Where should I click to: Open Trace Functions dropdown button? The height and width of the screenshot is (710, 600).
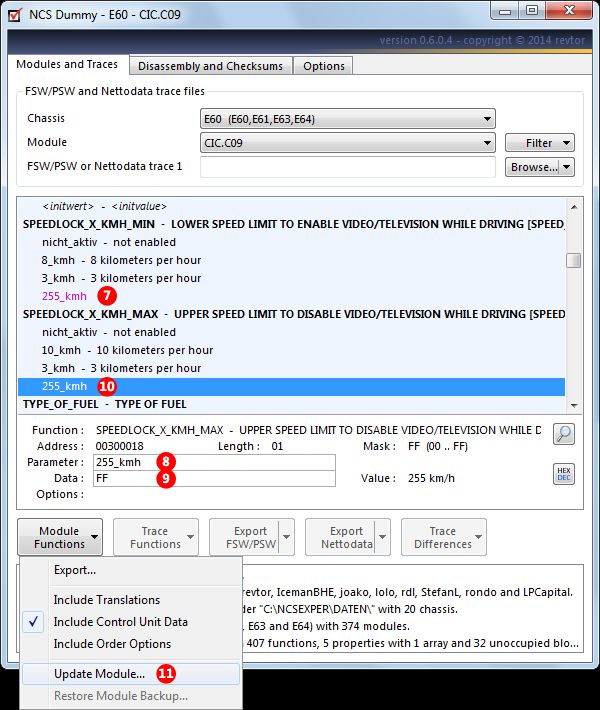click(x=156, y=537)
